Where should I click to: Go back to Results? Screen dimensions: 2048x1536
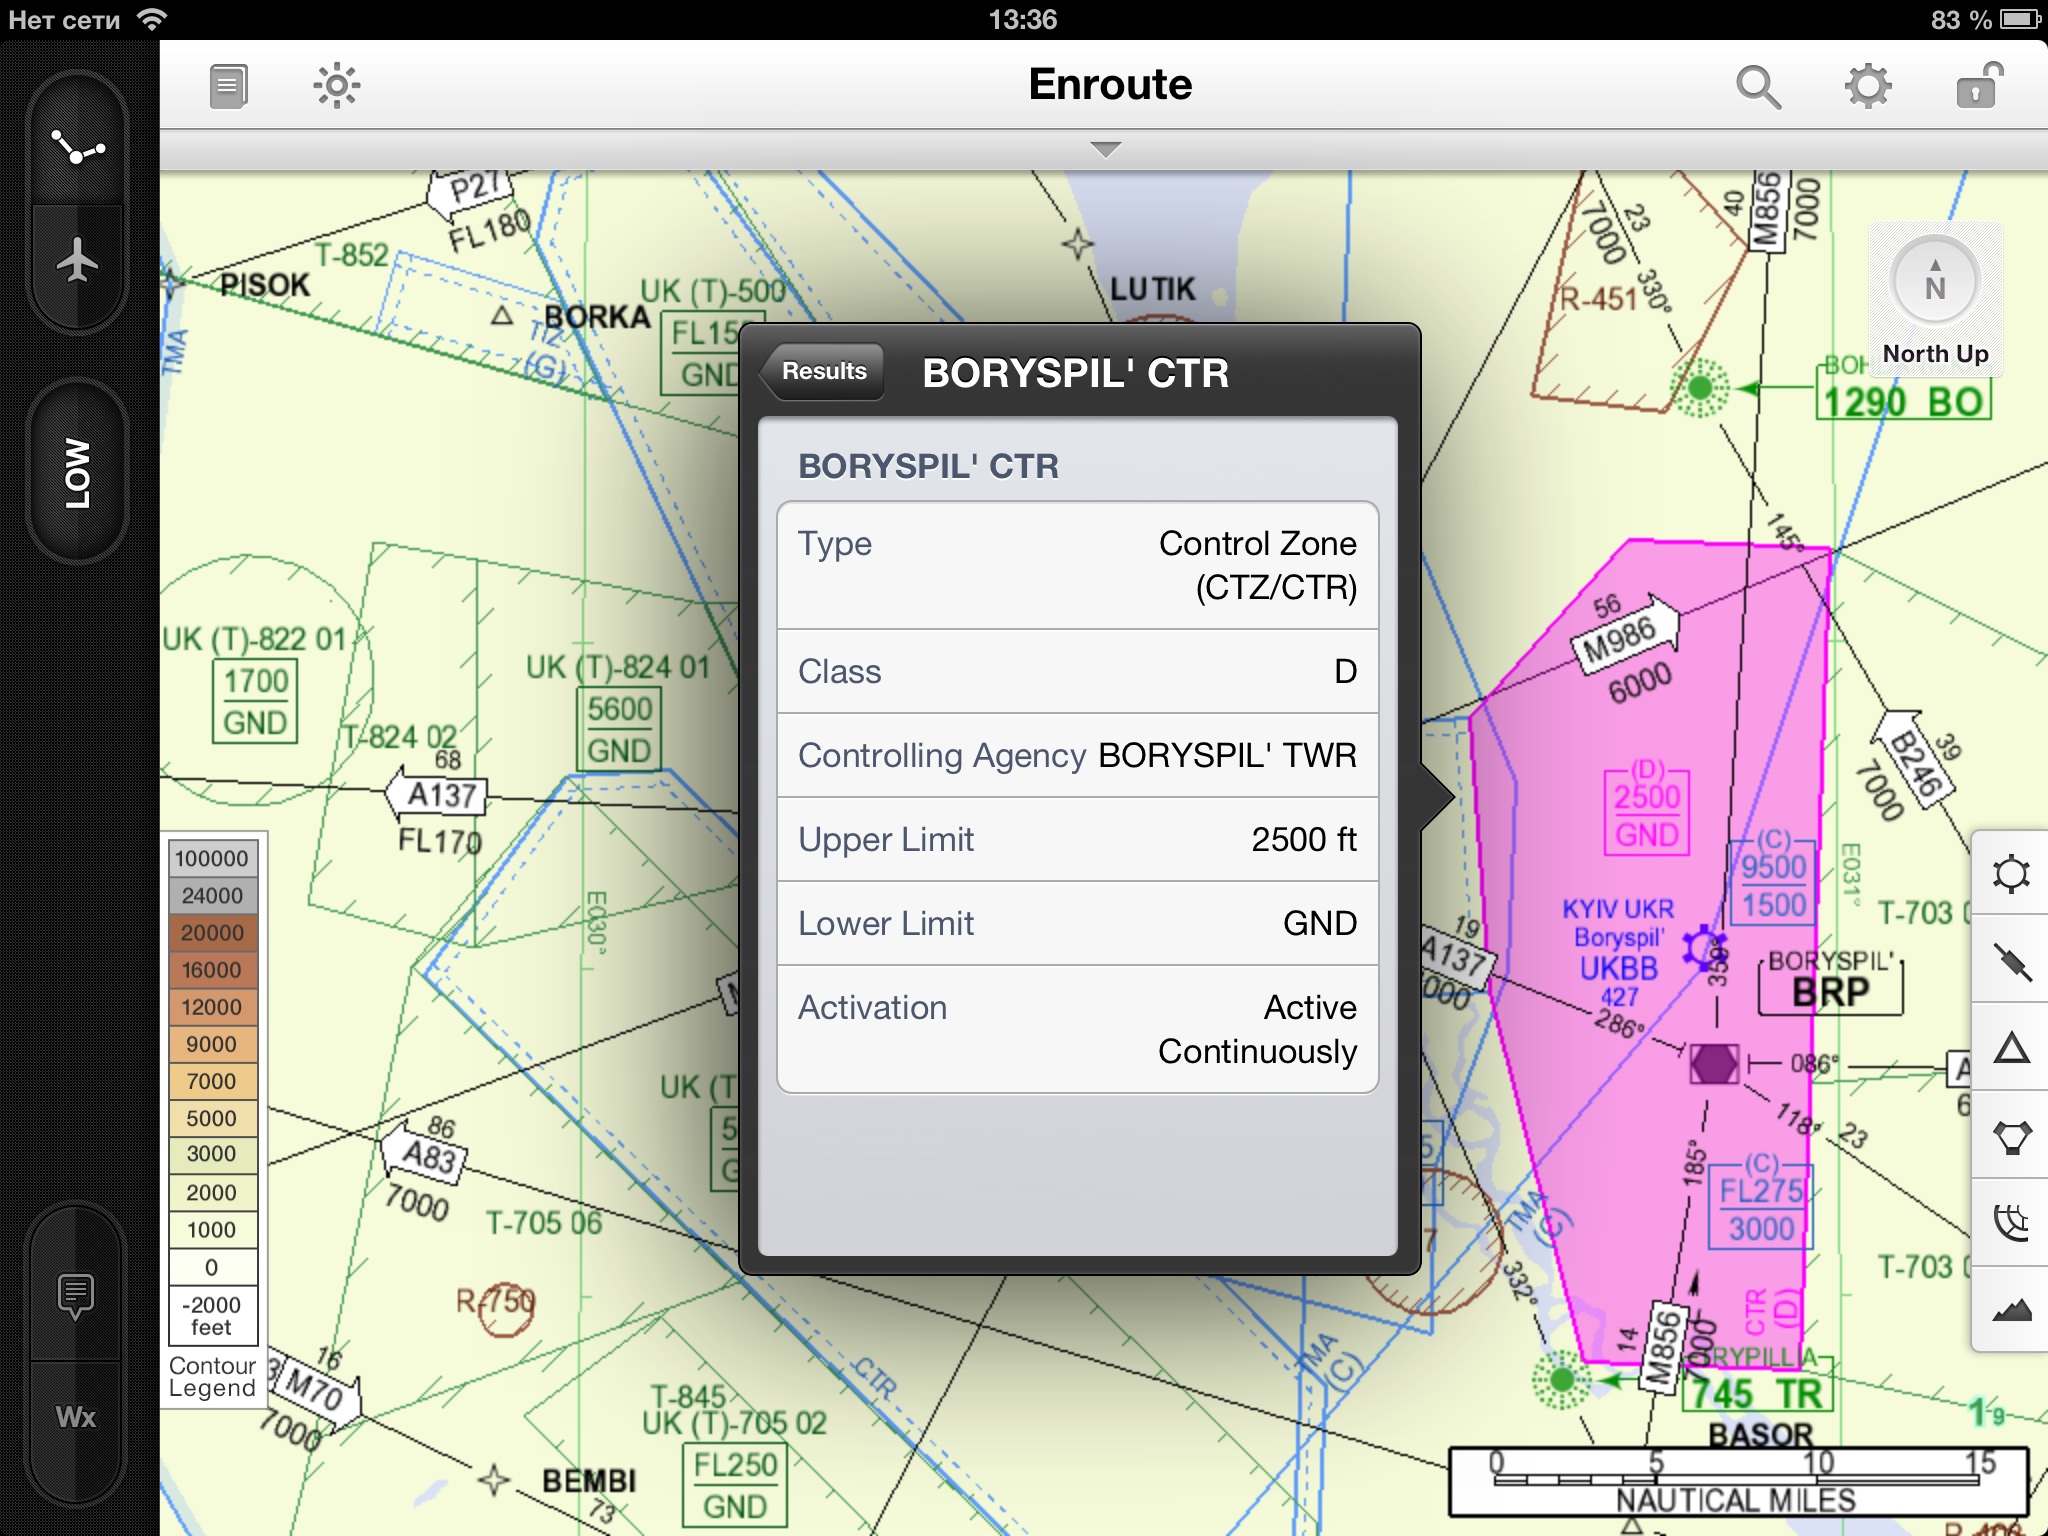coord(822,372)
